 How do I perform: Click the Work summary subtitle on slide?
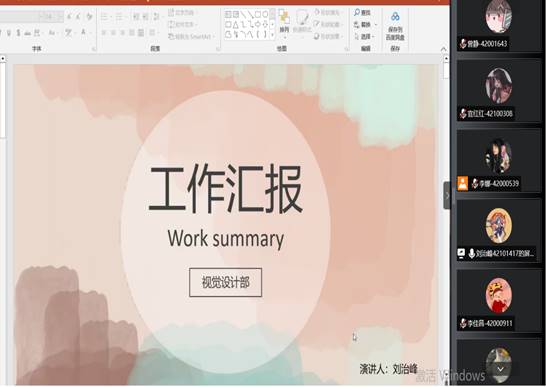(x=226, y=239)
